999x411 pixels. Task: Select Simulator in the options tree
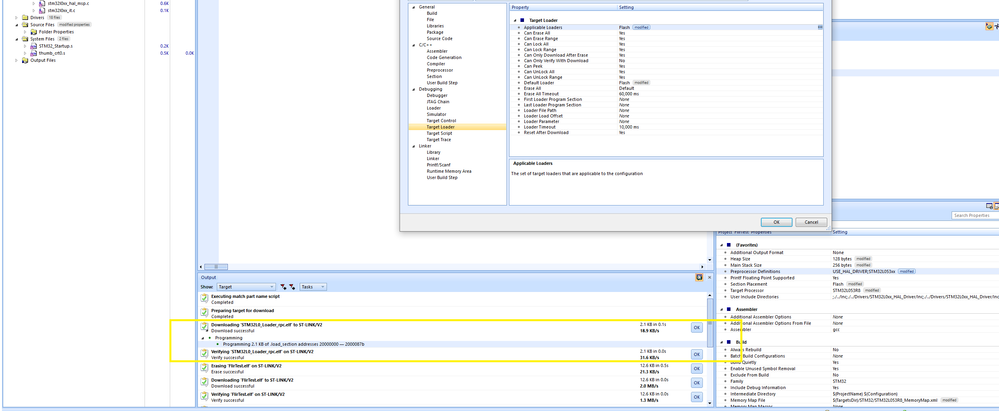pos(436,115)
